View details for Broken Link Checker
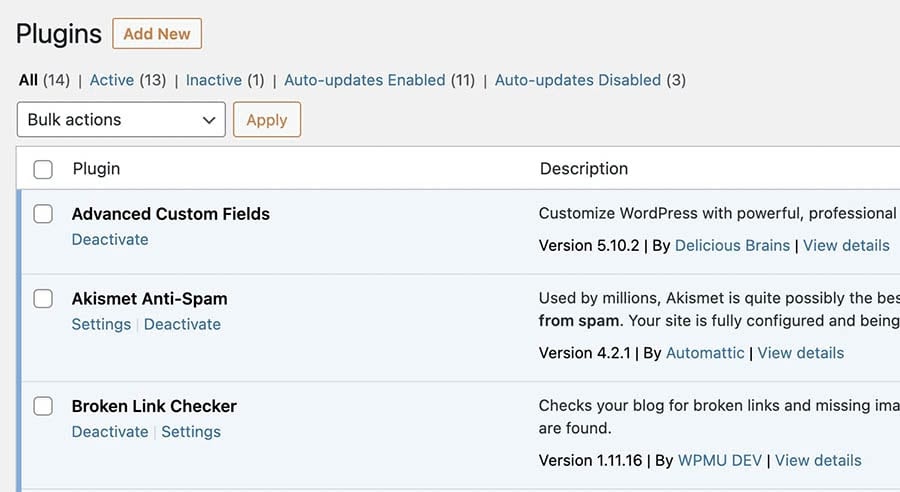 tap(818, 461)
